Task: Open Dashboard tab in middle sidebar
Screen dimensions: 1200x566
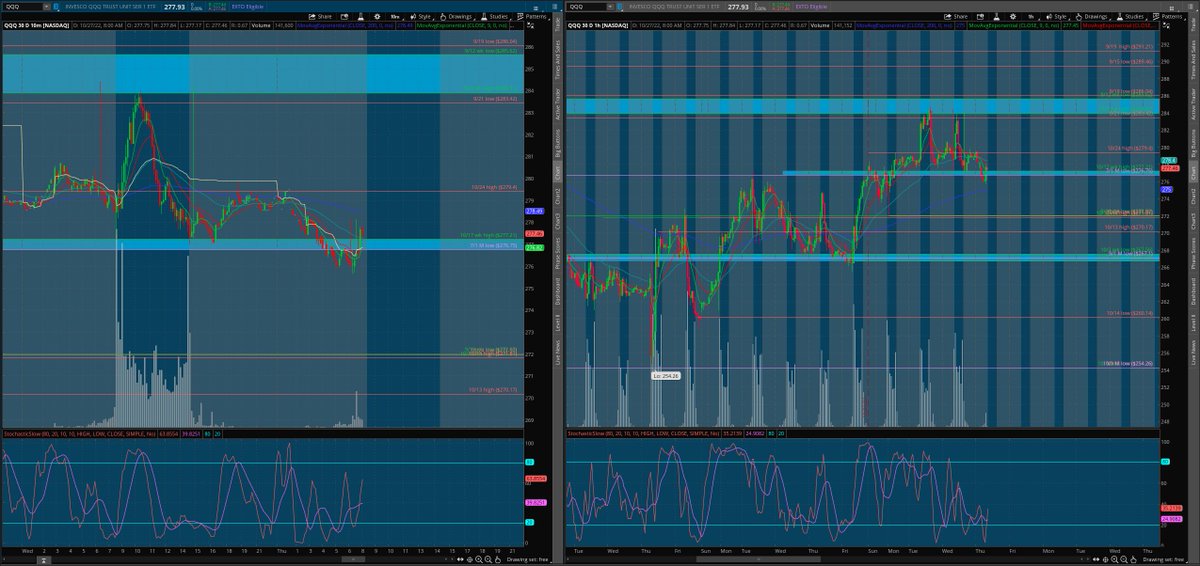Action: tap(558, 292)
